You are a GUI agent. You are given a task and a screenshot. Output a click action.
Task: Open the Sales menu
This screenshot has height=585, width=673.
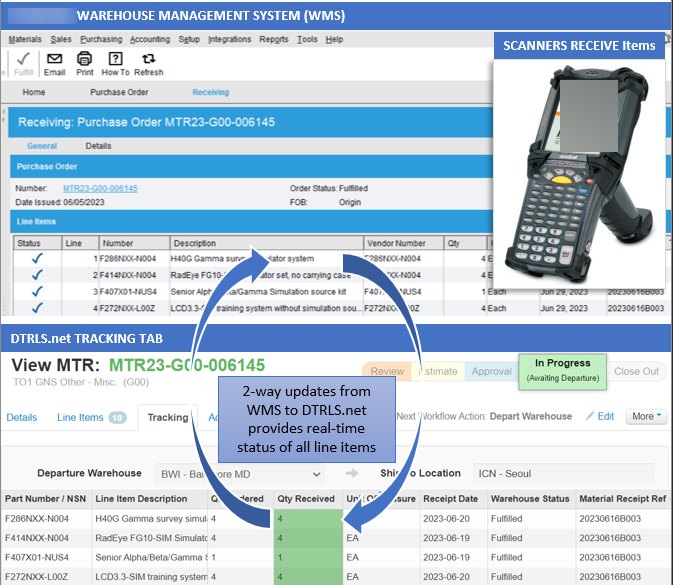(61, 39)
